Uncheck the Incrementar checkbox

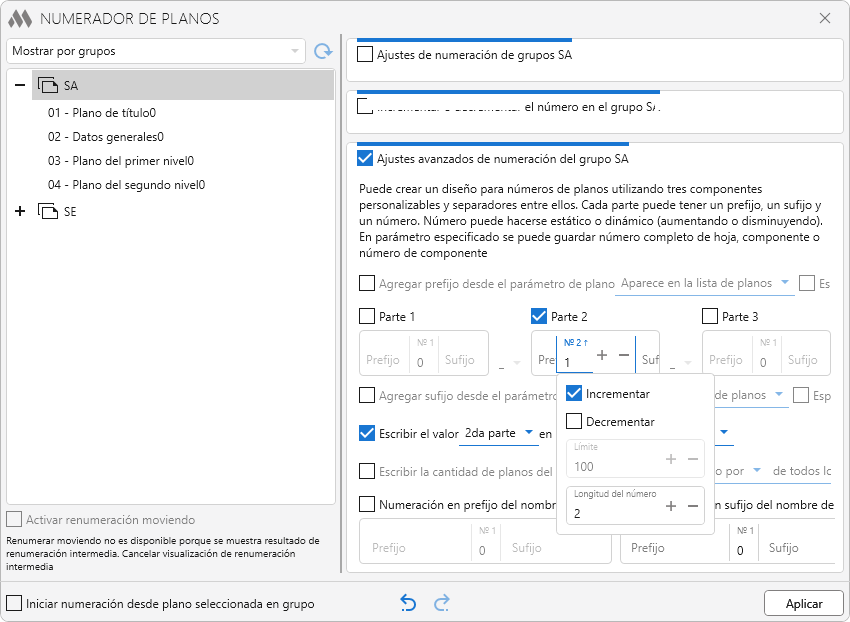click(574, 394)
